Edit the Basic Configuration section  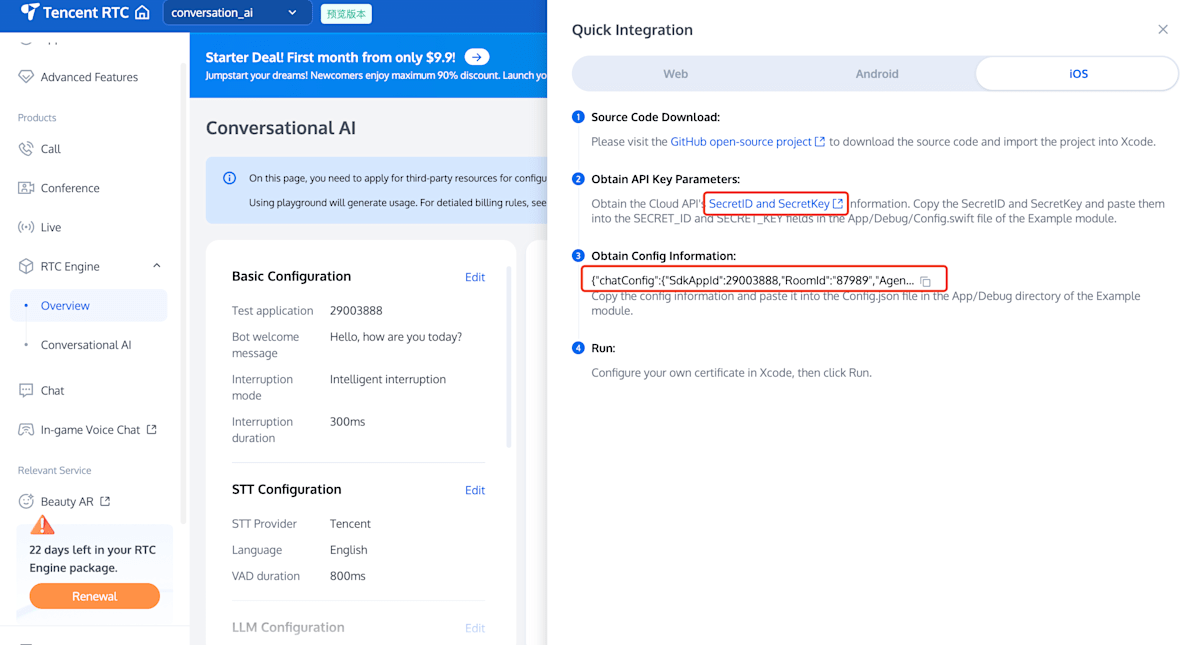coord(475,277)
